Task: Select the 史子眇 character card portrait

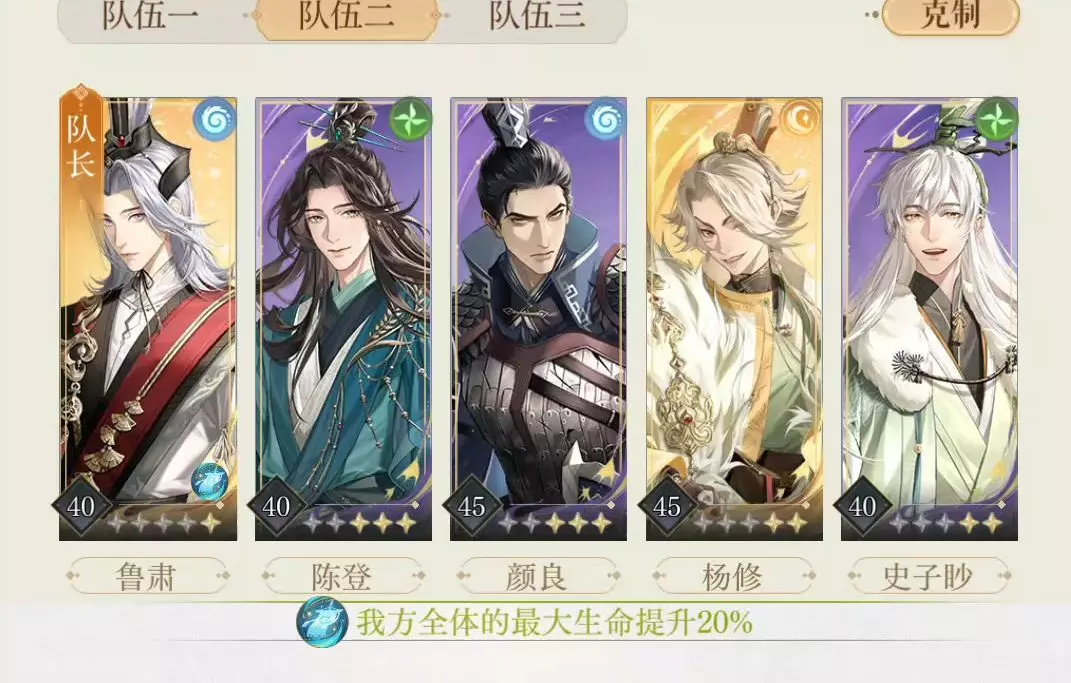Action: tap(929, 319)
